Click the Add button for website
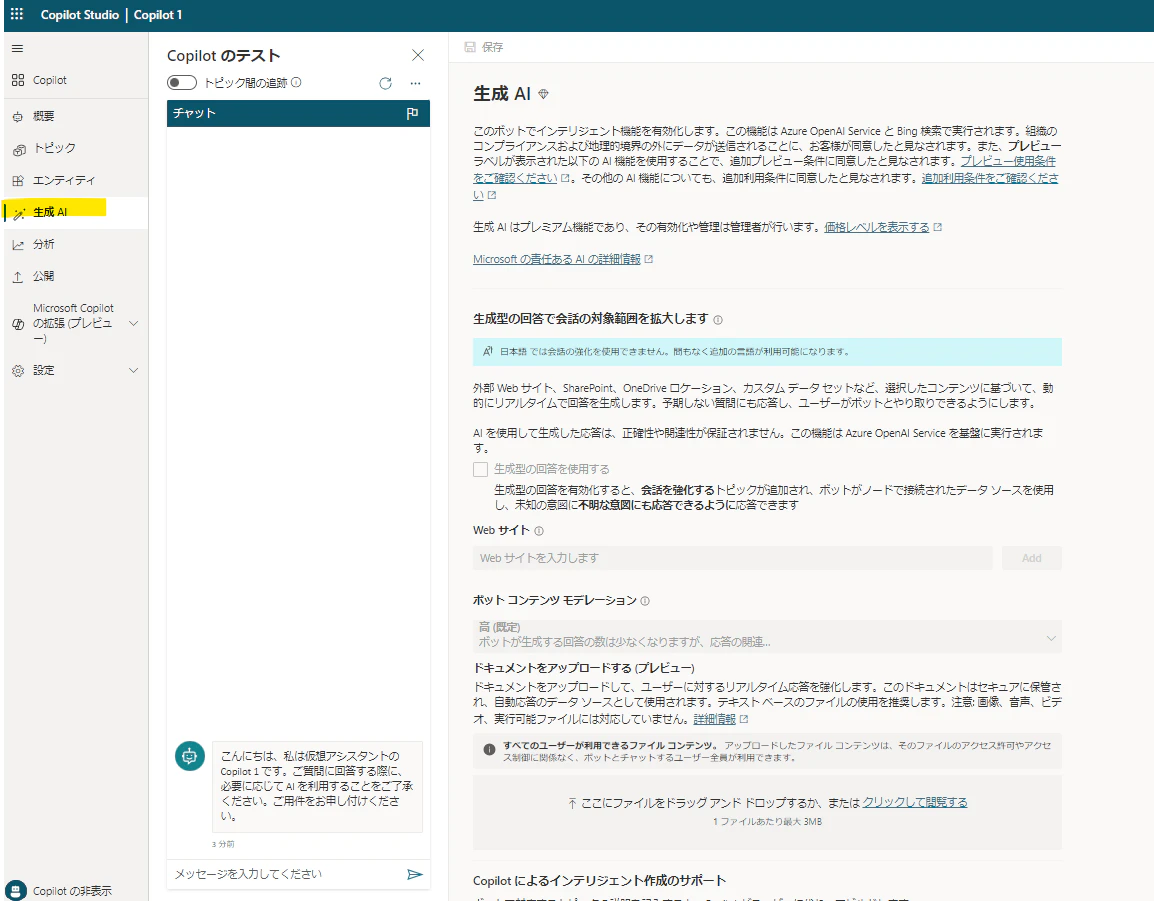1154x901 pixels. 1031,558
